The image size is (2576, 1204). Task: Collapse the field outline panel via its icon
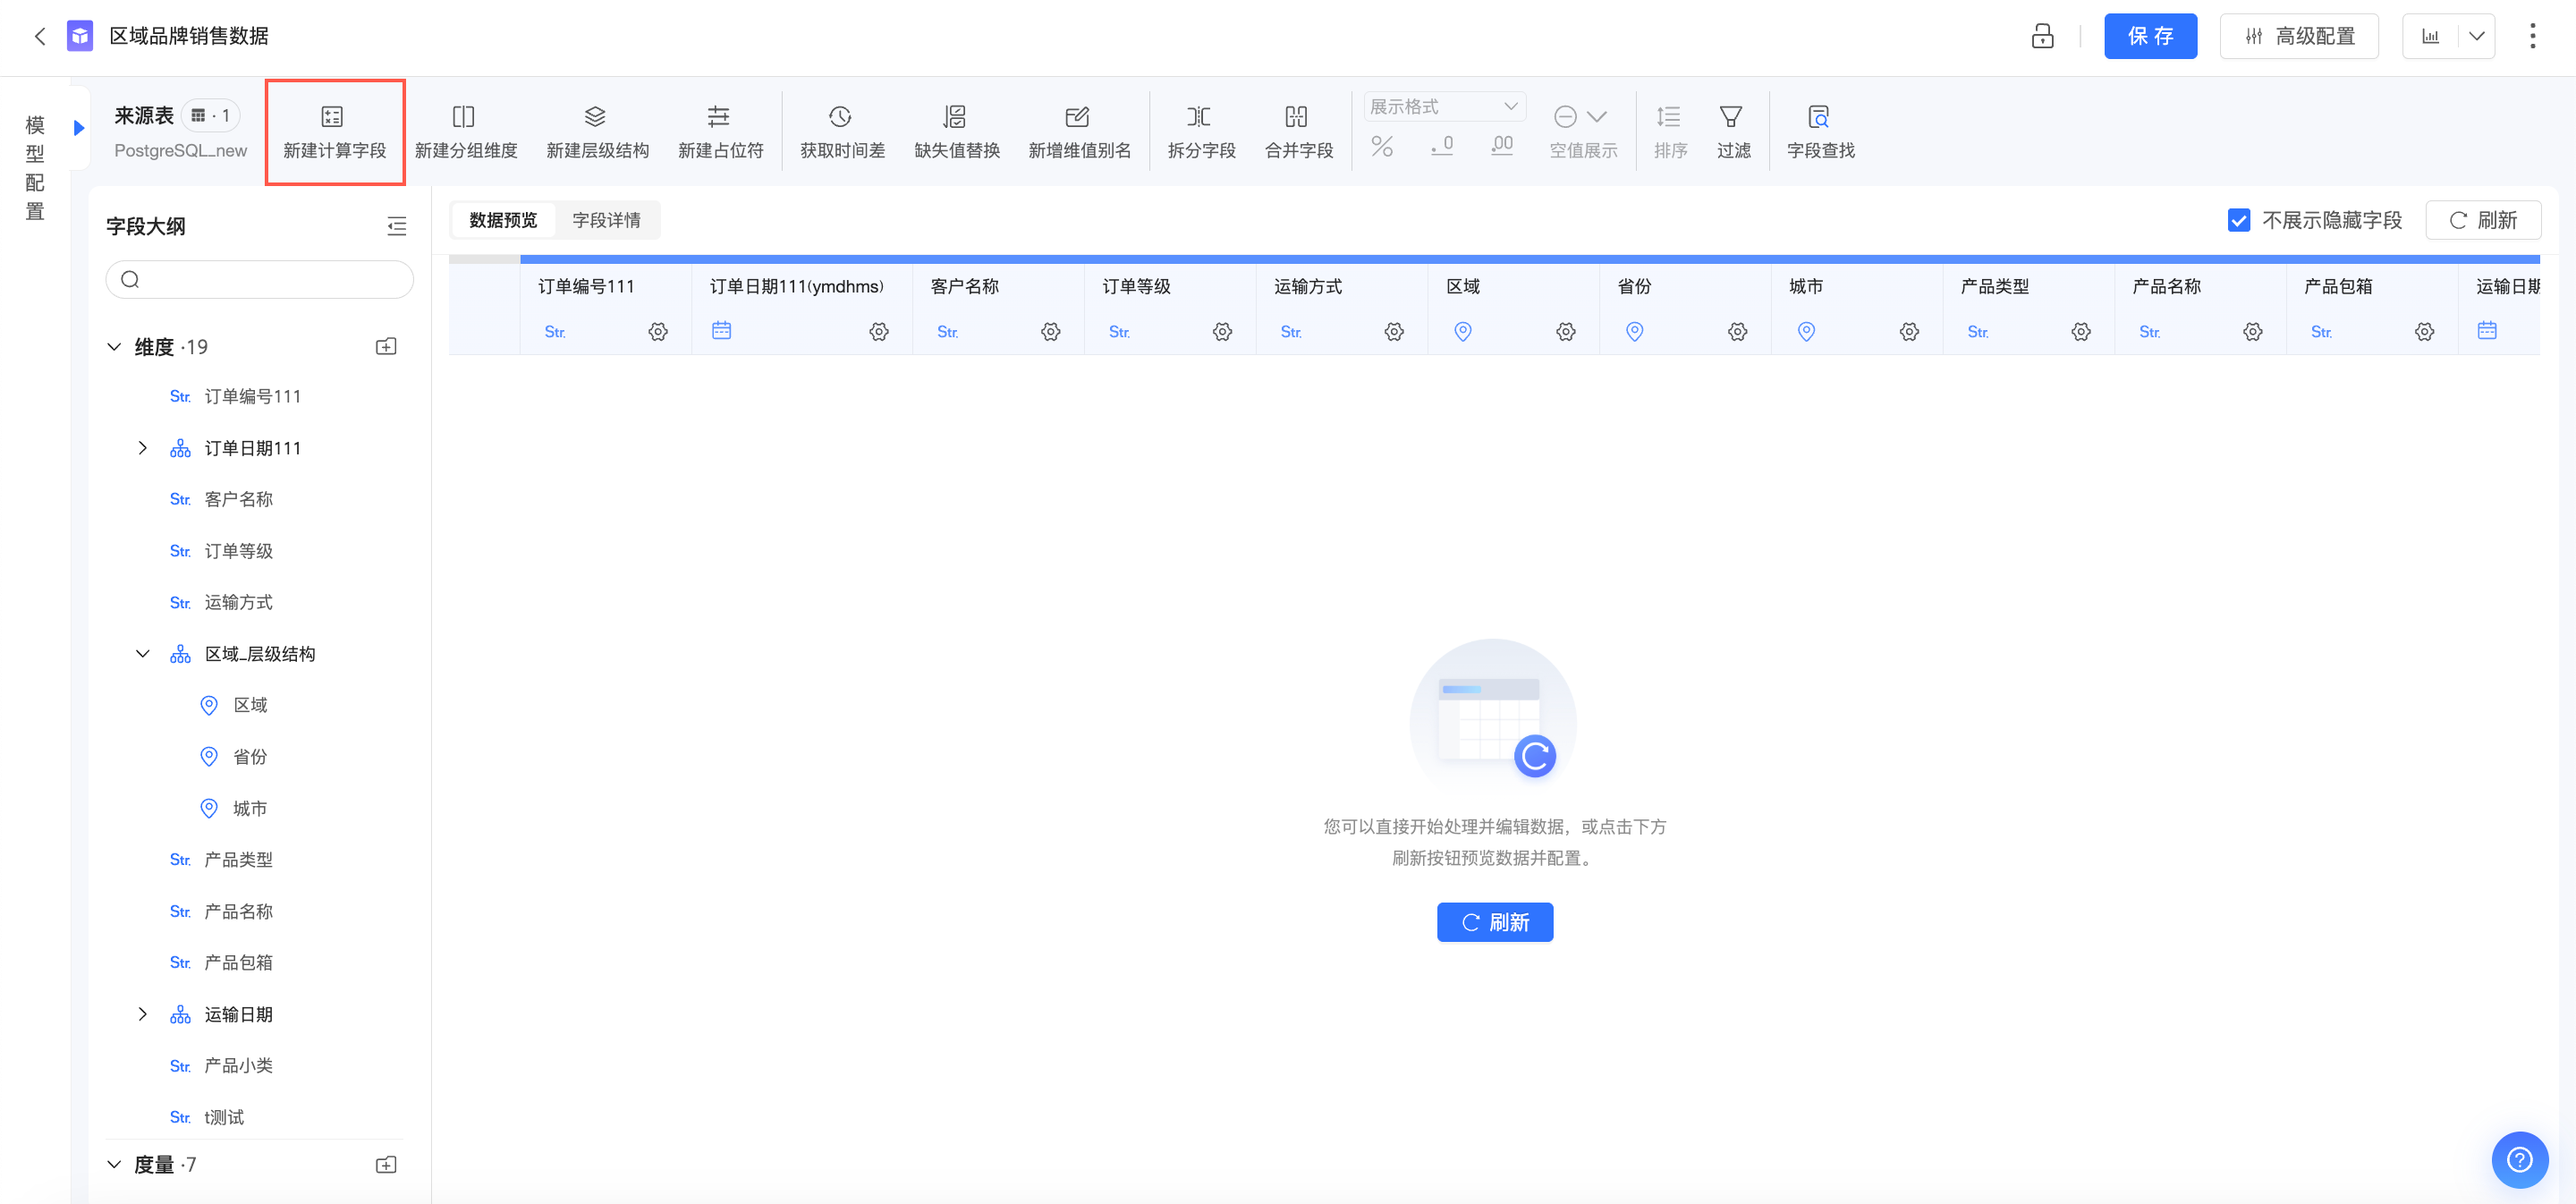[397, 226]
